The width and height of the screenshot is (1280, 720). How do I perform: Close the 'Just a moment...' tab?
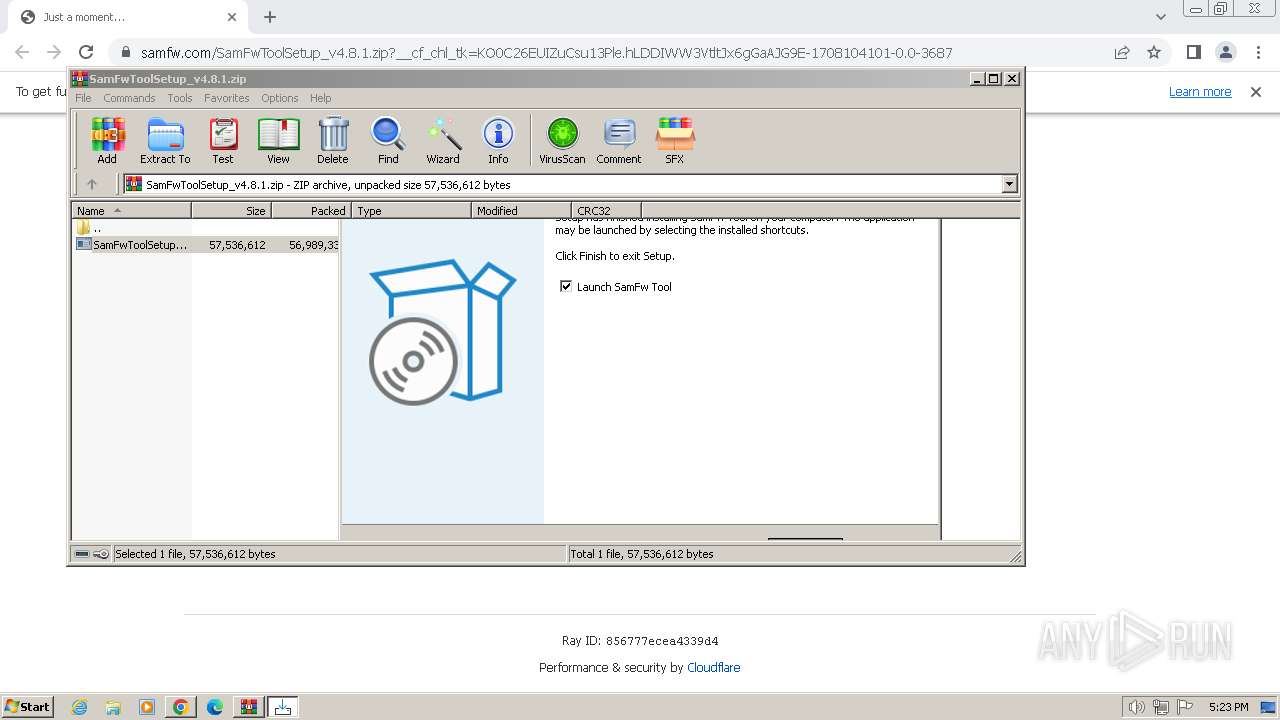point(232,17)
